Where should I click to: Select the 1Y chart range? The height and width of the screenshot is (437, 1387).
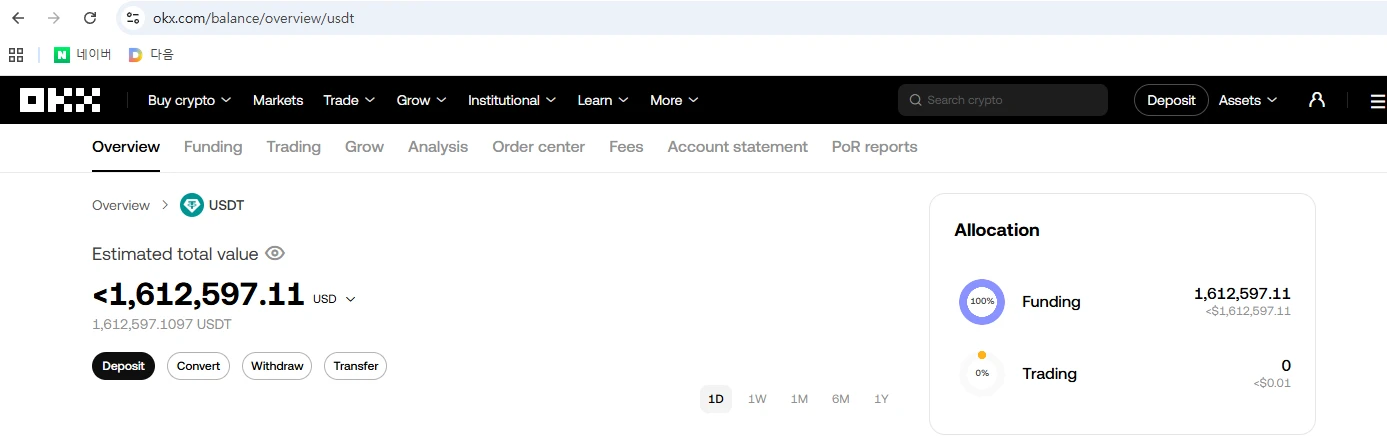(881, 399)
